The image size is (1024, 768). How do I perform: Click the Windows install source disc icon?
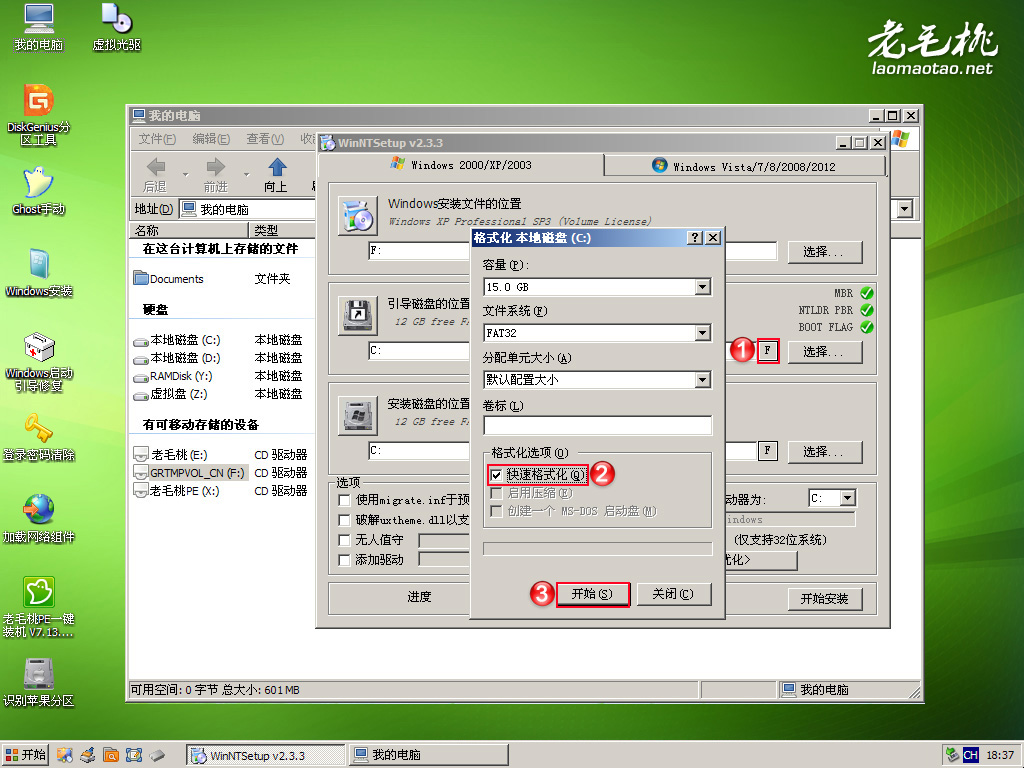358,216
